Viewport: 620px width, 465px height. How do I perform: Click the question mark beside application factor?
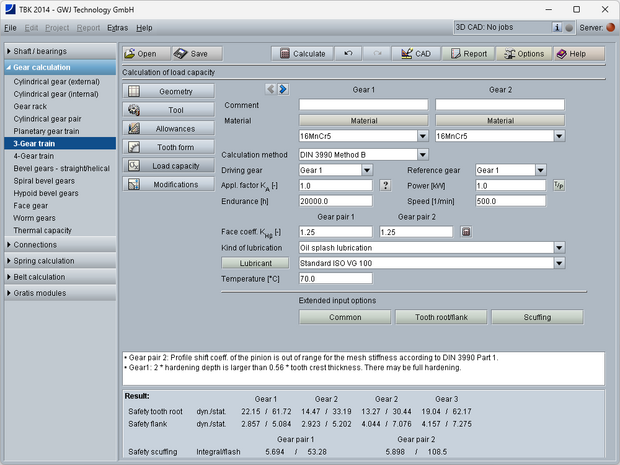(385, 186)
